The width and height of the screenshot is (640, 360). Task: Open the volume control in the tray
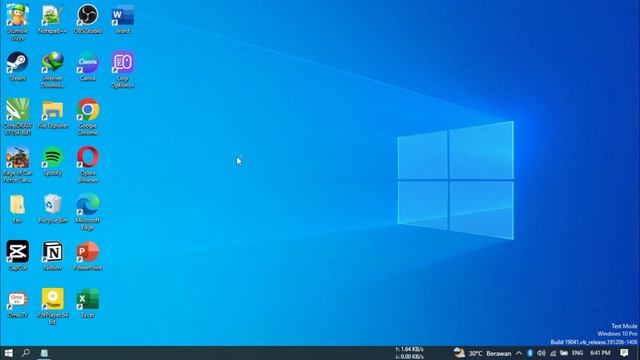541,353
